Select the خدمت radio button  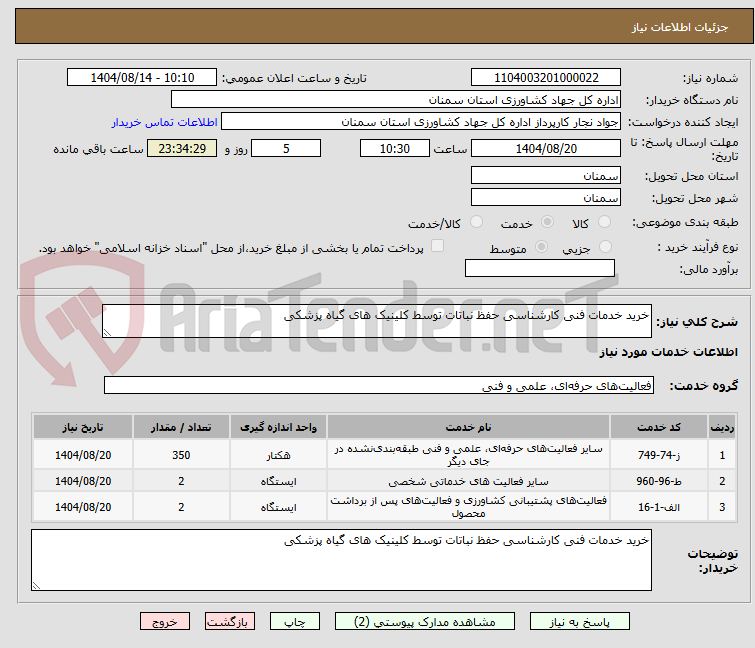click(x=547, y=222)
